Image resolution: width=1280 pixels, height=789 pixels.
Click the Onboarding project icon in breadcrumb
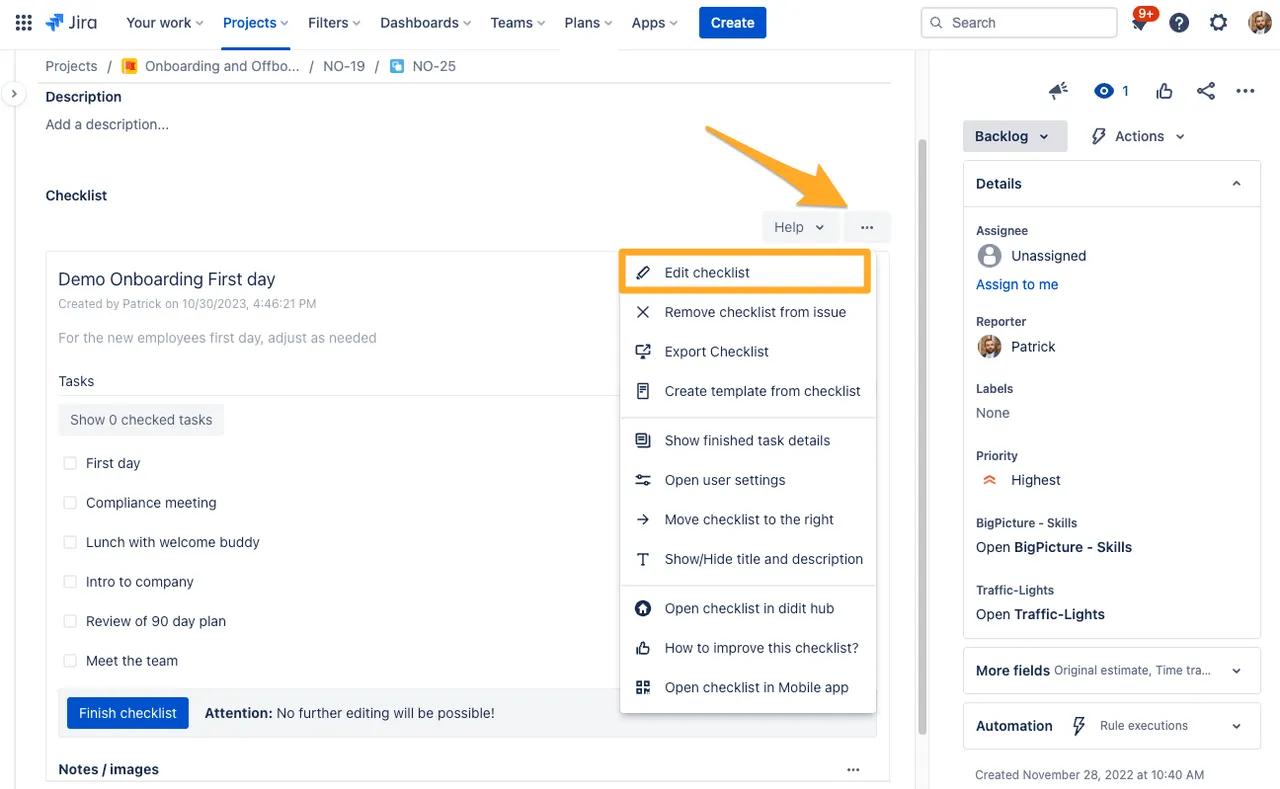point(129,66)
